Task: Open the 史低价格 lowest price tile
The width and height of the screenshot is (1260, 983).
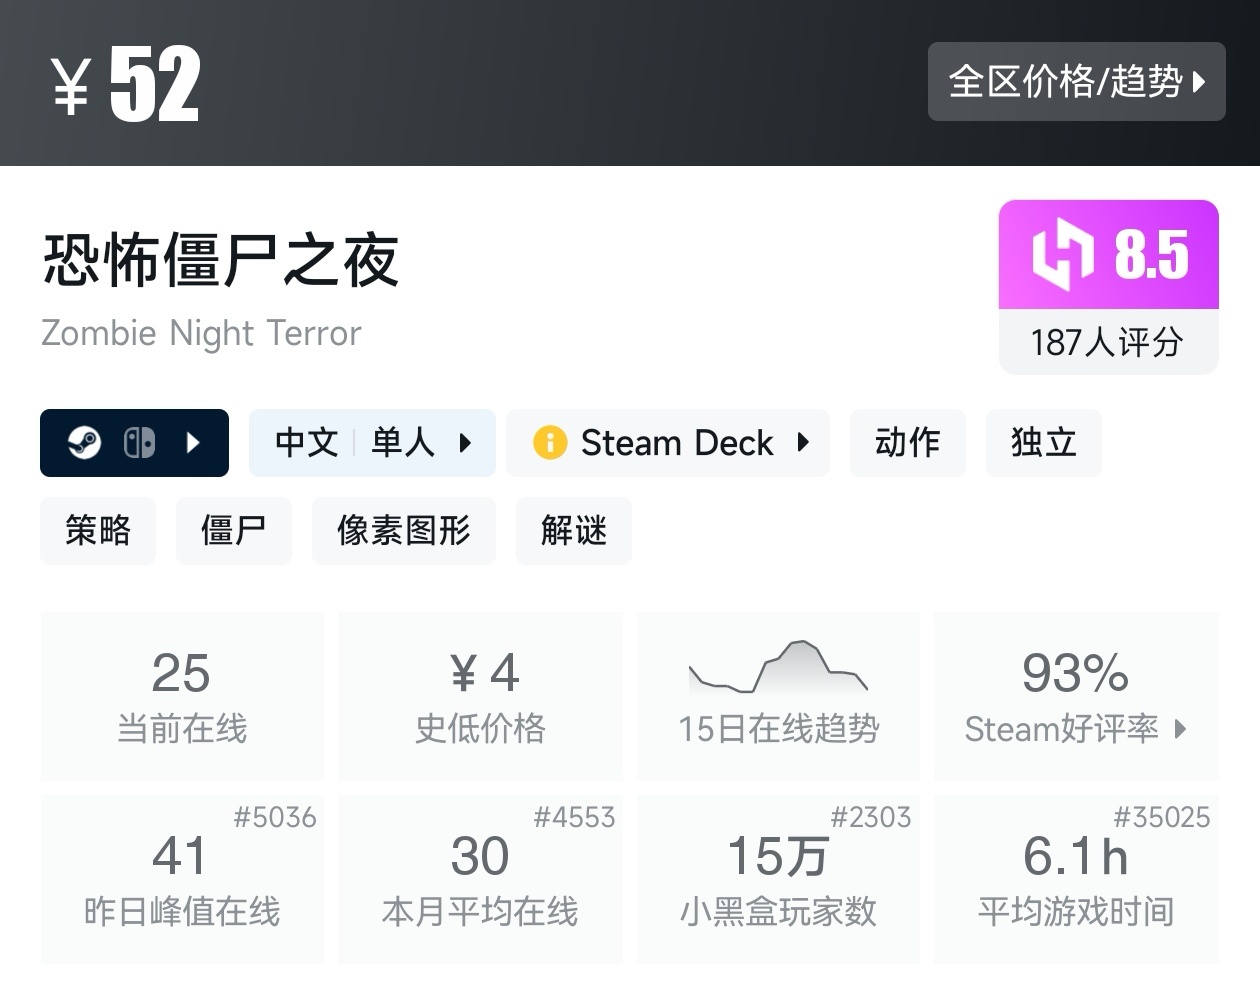Action: pyautogui.click(x=480, y=695)
